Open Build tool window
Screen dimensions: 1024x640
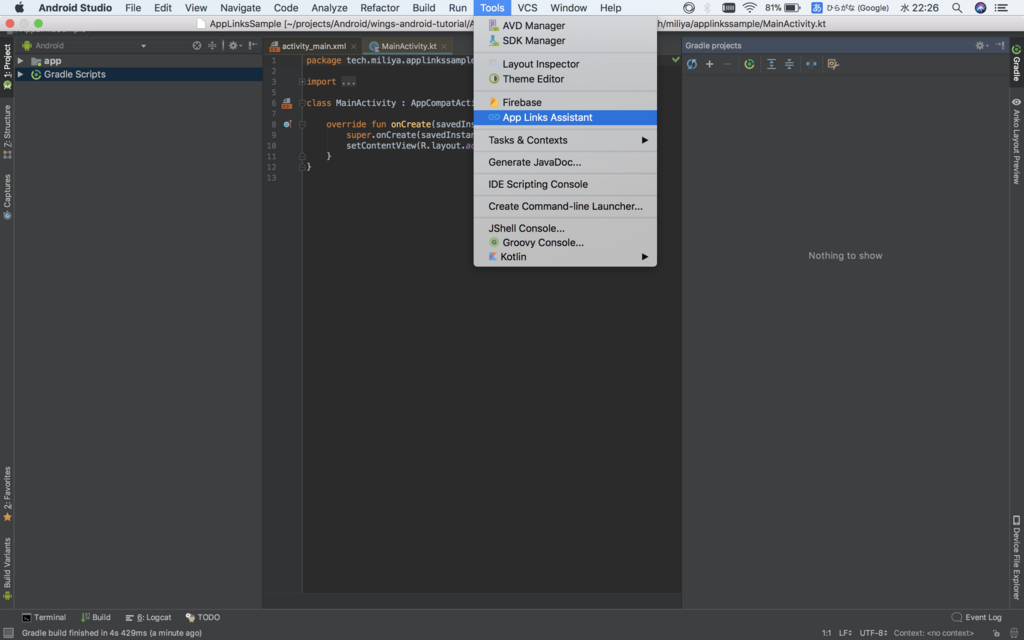pos(96,618)
